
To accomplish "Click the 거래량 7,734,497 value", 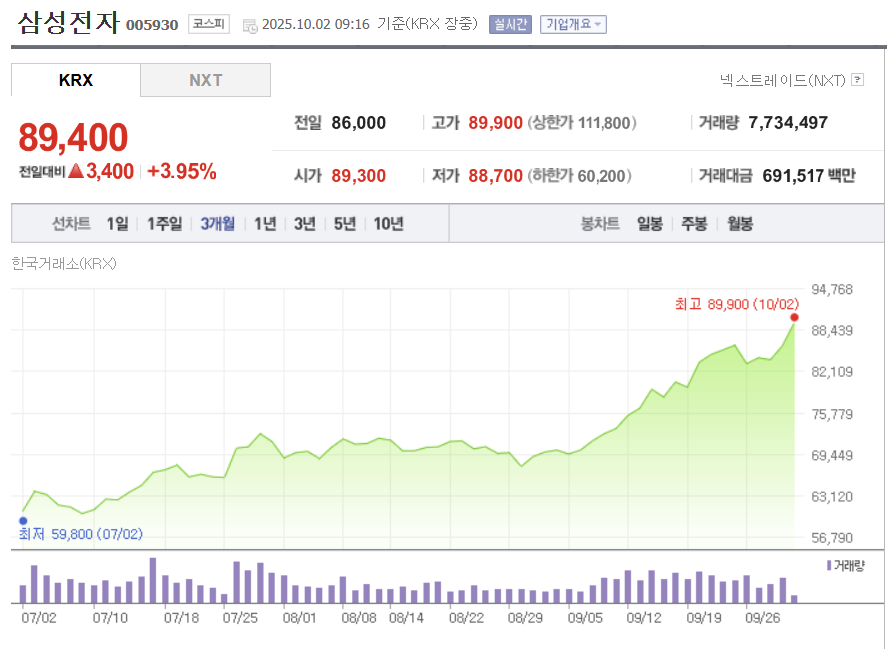I will [788, 123].
